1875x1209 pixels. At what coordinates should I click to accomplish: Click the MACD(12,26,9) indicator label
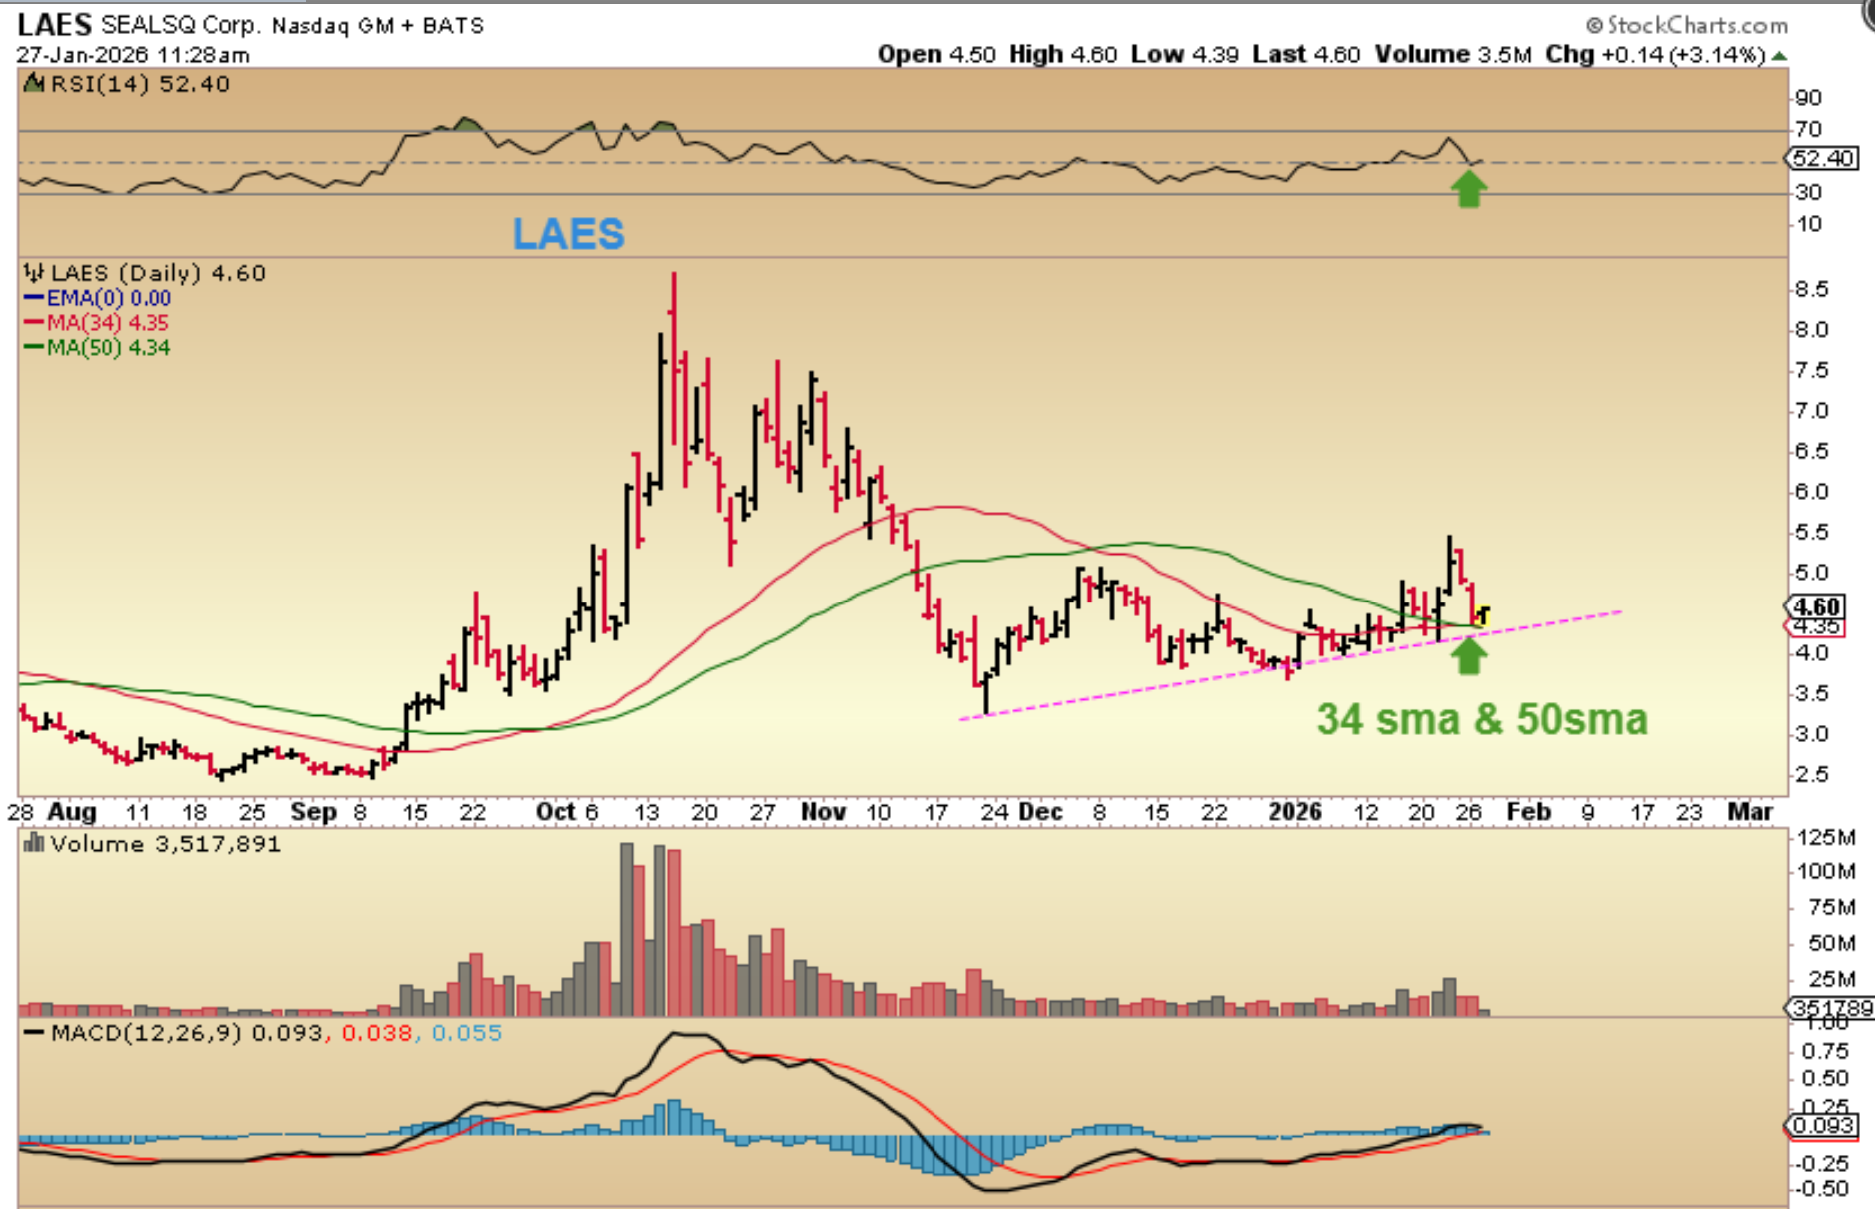pyautogui.click(x=146, y=1033)
